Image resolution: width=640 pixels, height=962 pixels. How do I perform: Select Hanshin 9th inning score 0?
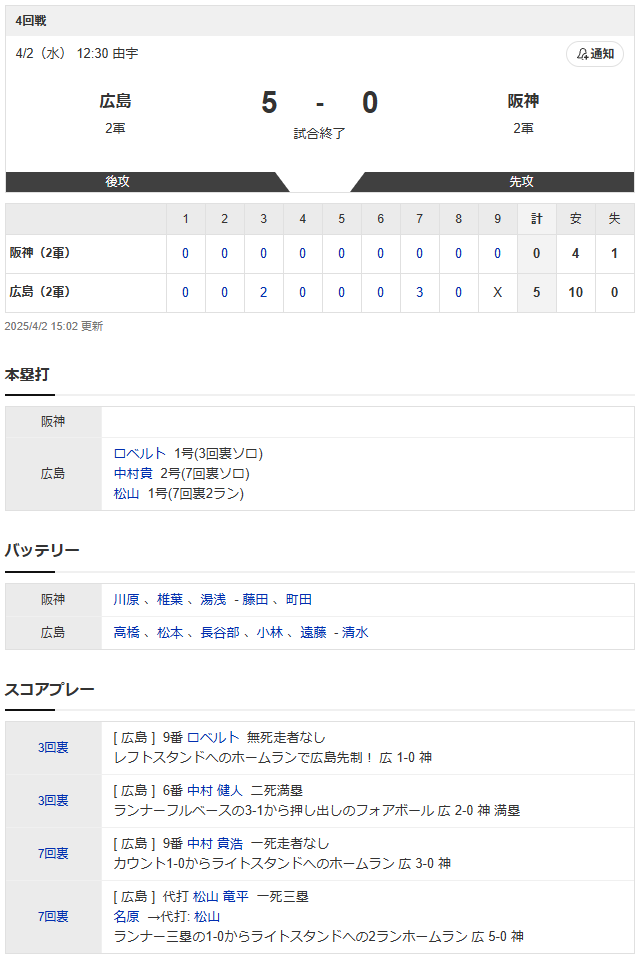tap(498, 253)
